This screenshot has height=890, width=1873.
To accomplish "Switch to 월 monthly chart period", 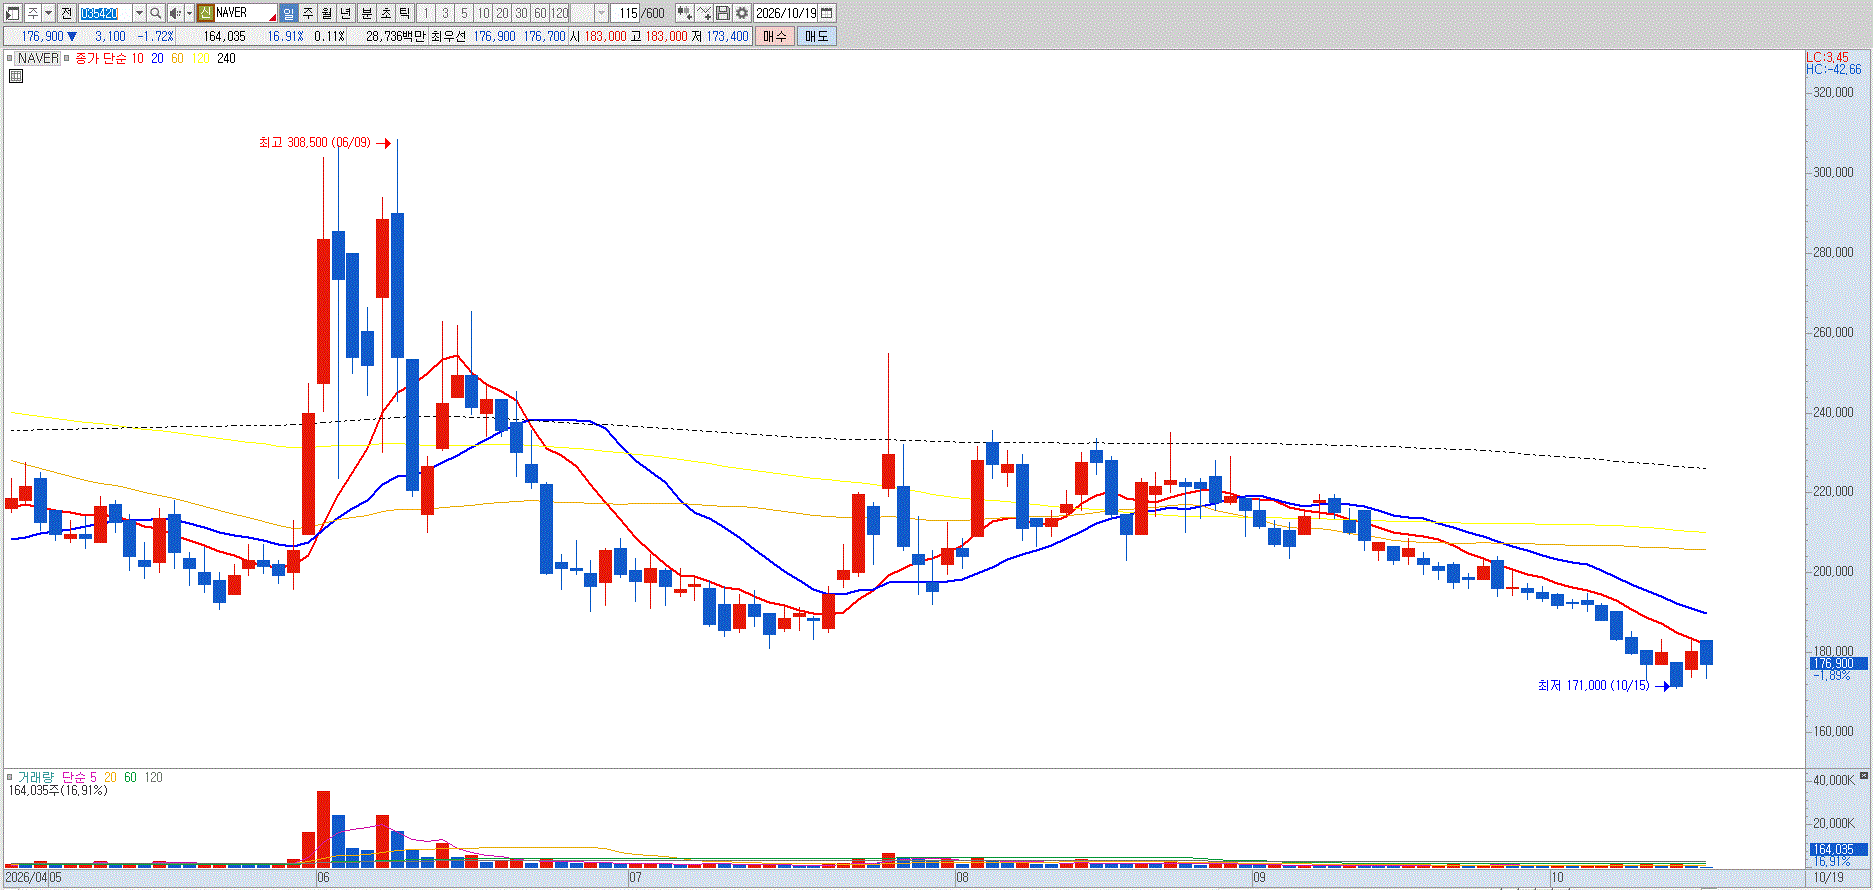I will [326, 13].
